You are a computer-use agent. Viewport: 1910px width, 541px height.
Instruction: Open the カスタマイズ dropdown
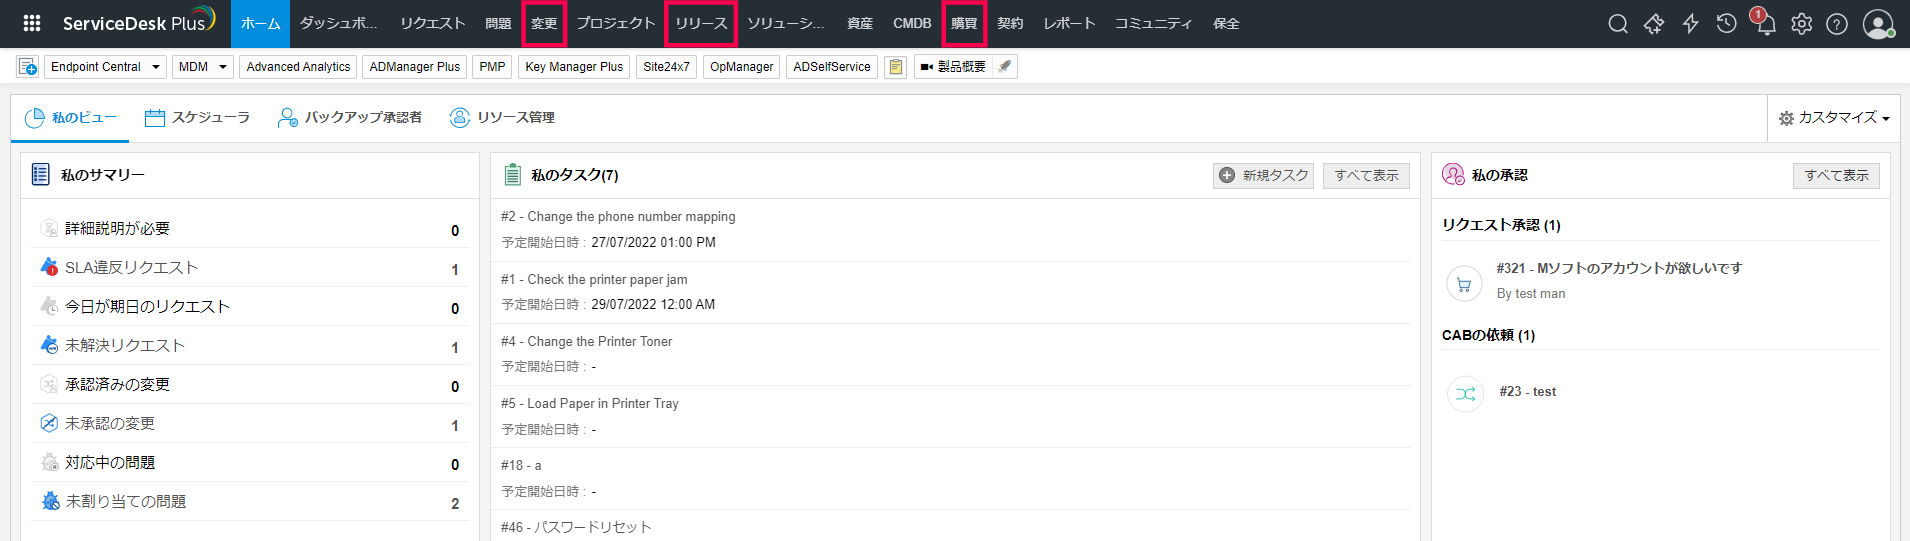click(1834, 118)
